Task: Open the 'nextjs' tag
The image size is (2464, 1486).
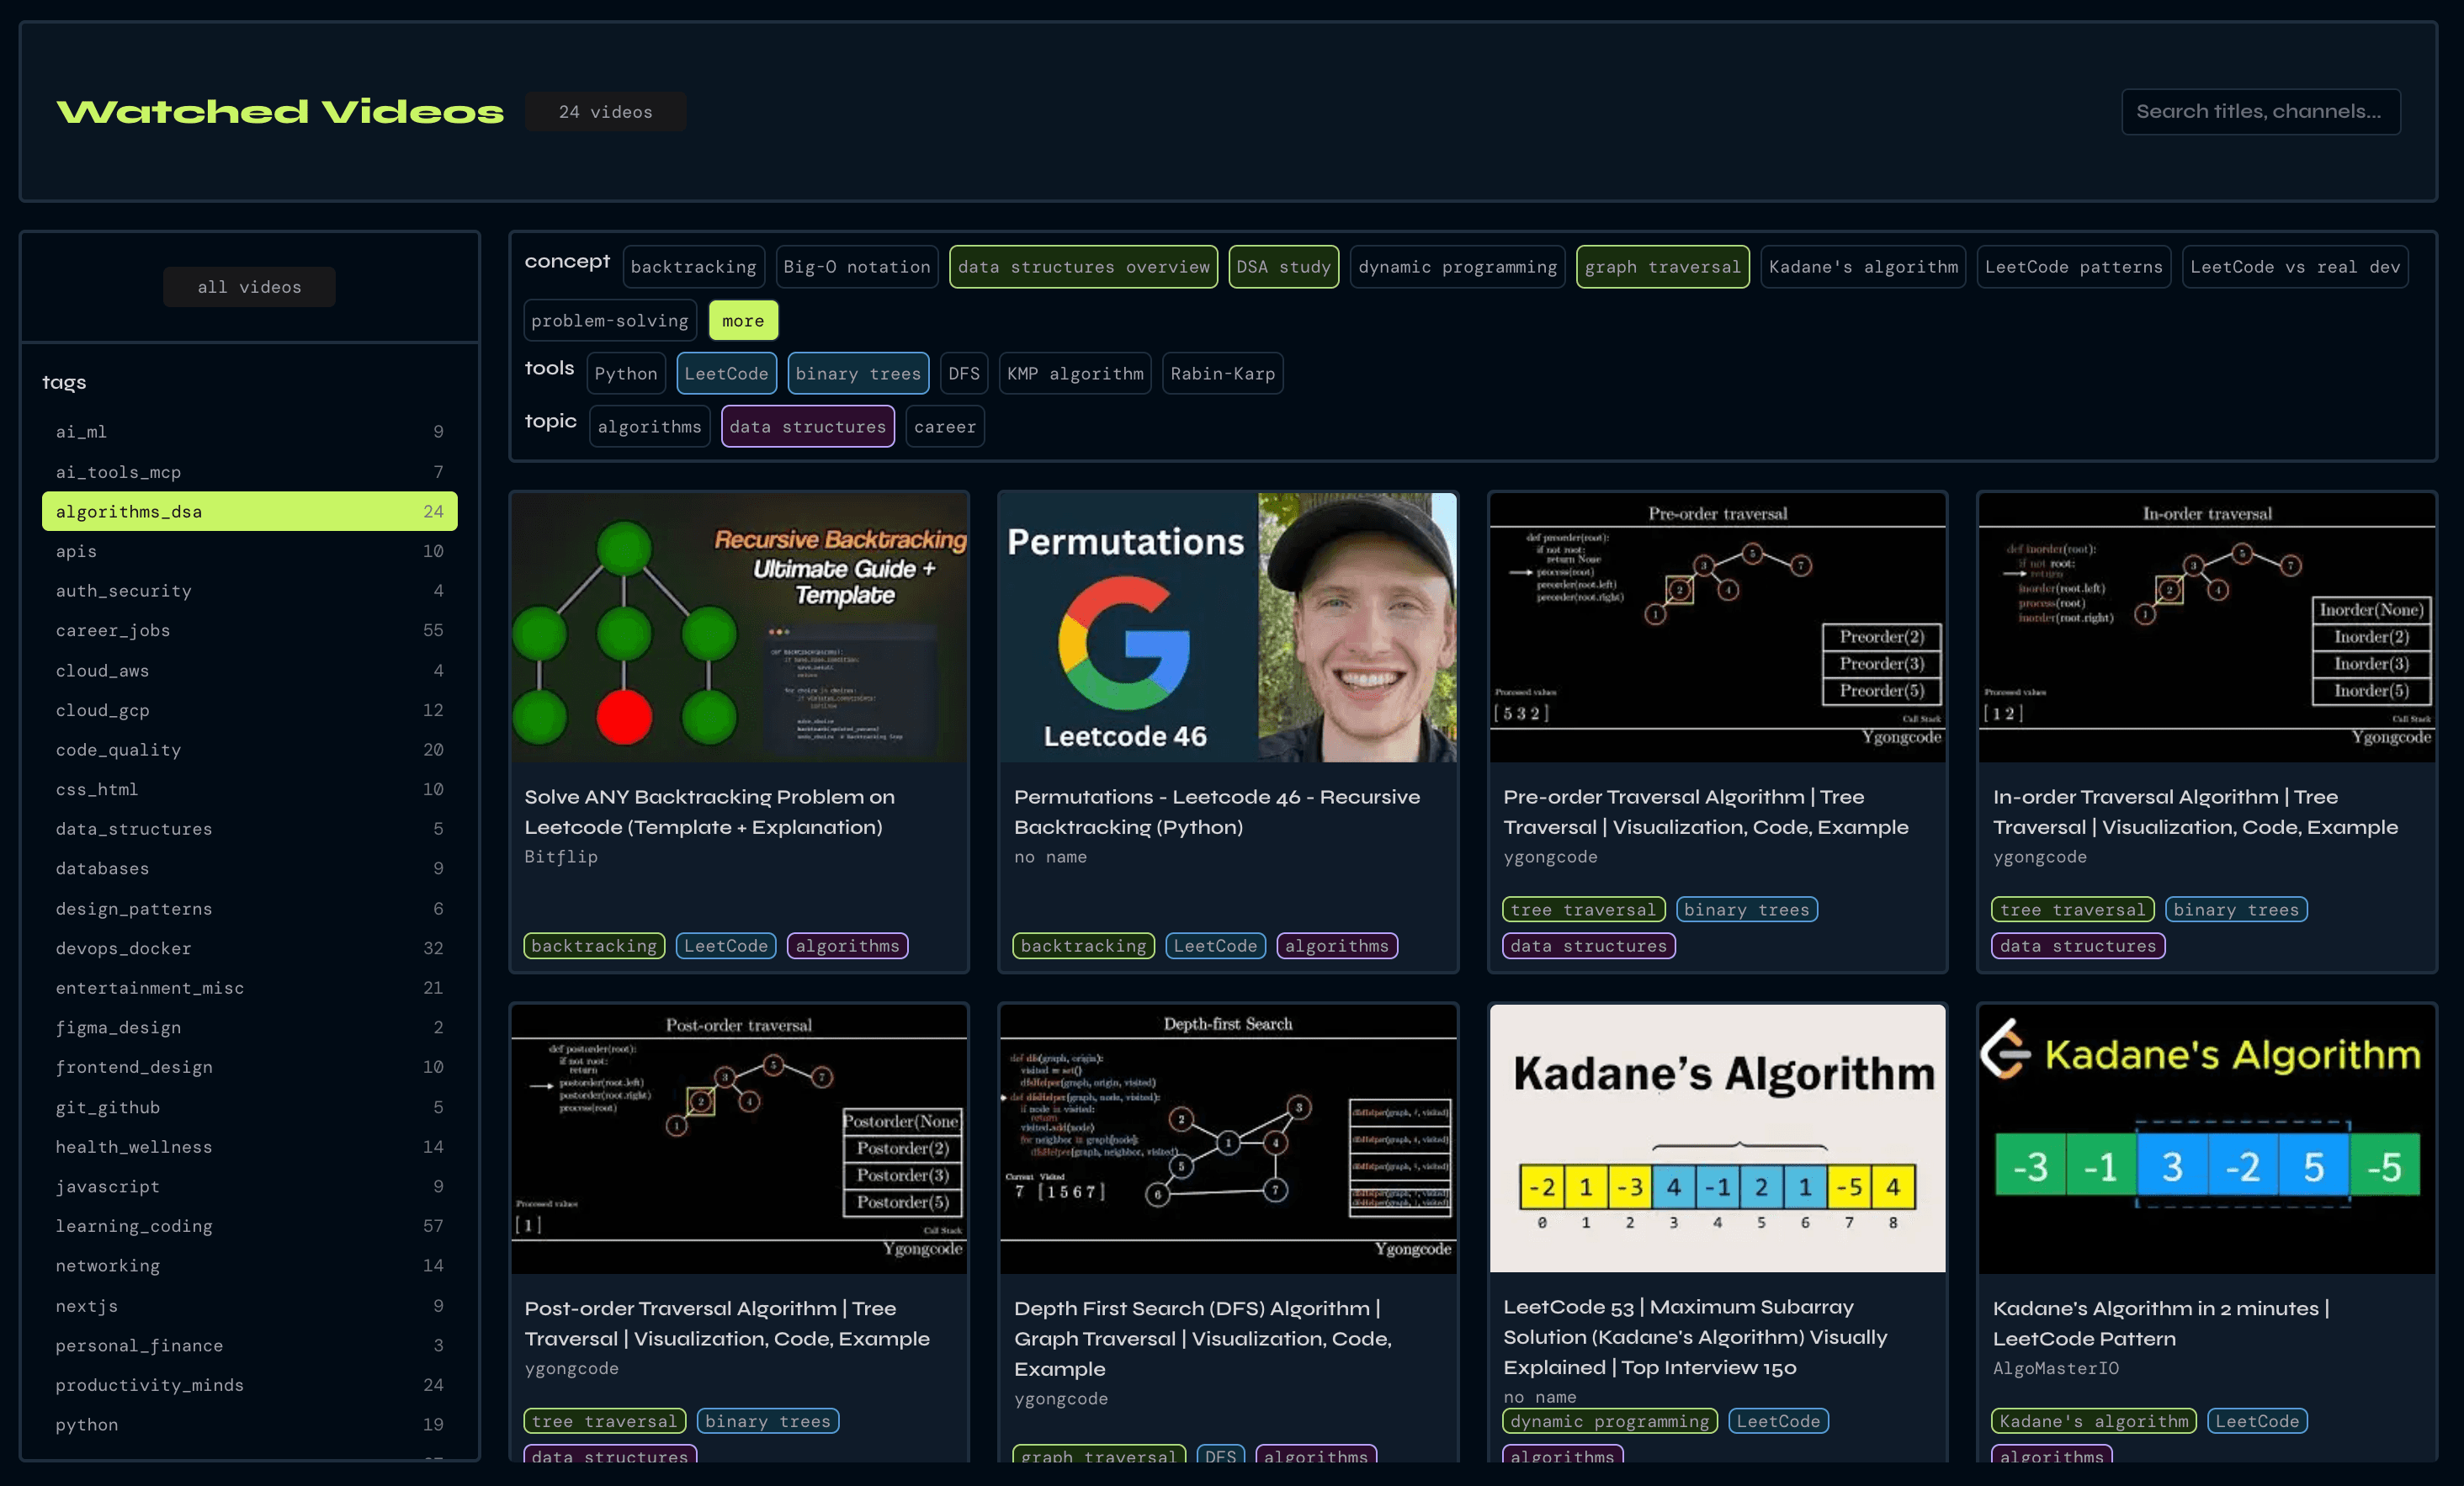Action: (x=249, y=1305)
